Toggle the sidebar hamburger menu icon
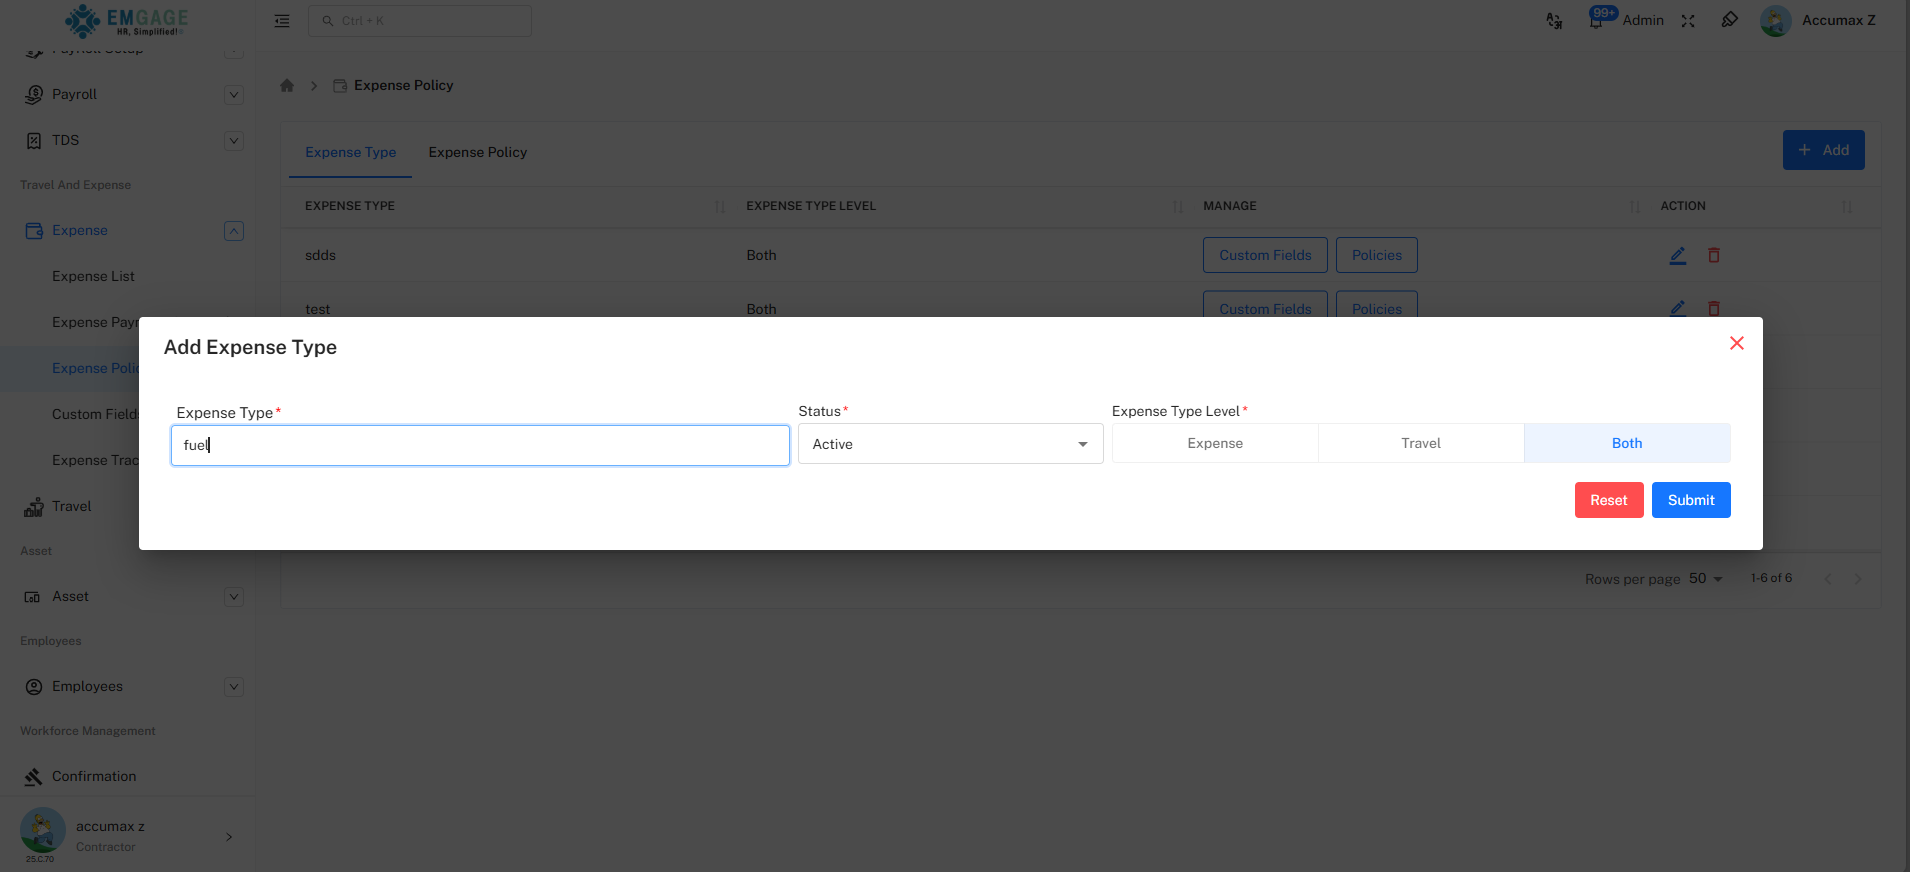 [x=282, y=21]
